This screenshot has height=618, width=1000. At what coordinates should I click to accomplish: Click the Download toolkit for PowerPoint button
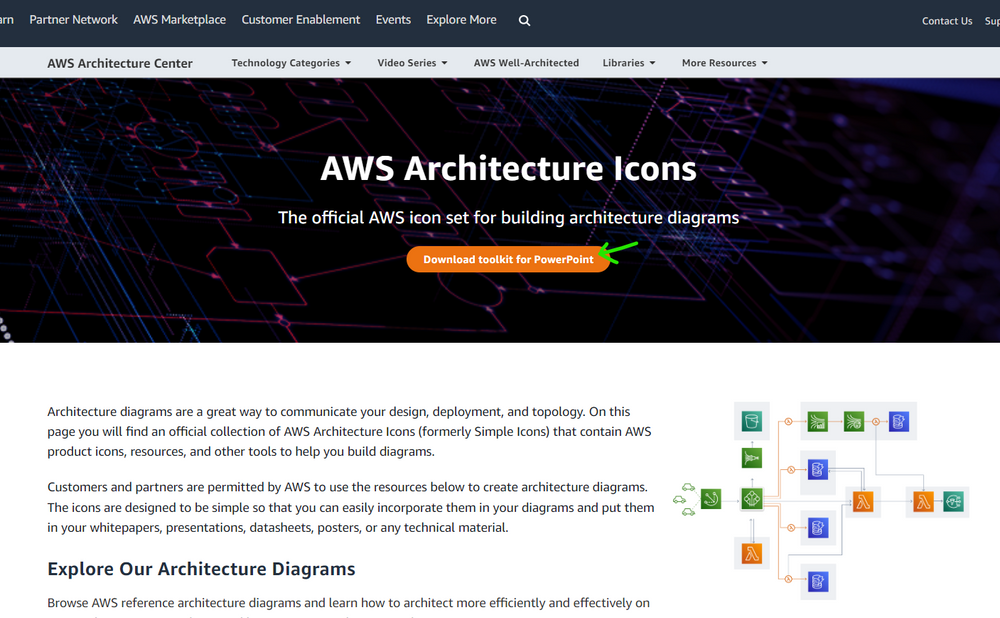point(509,259)
